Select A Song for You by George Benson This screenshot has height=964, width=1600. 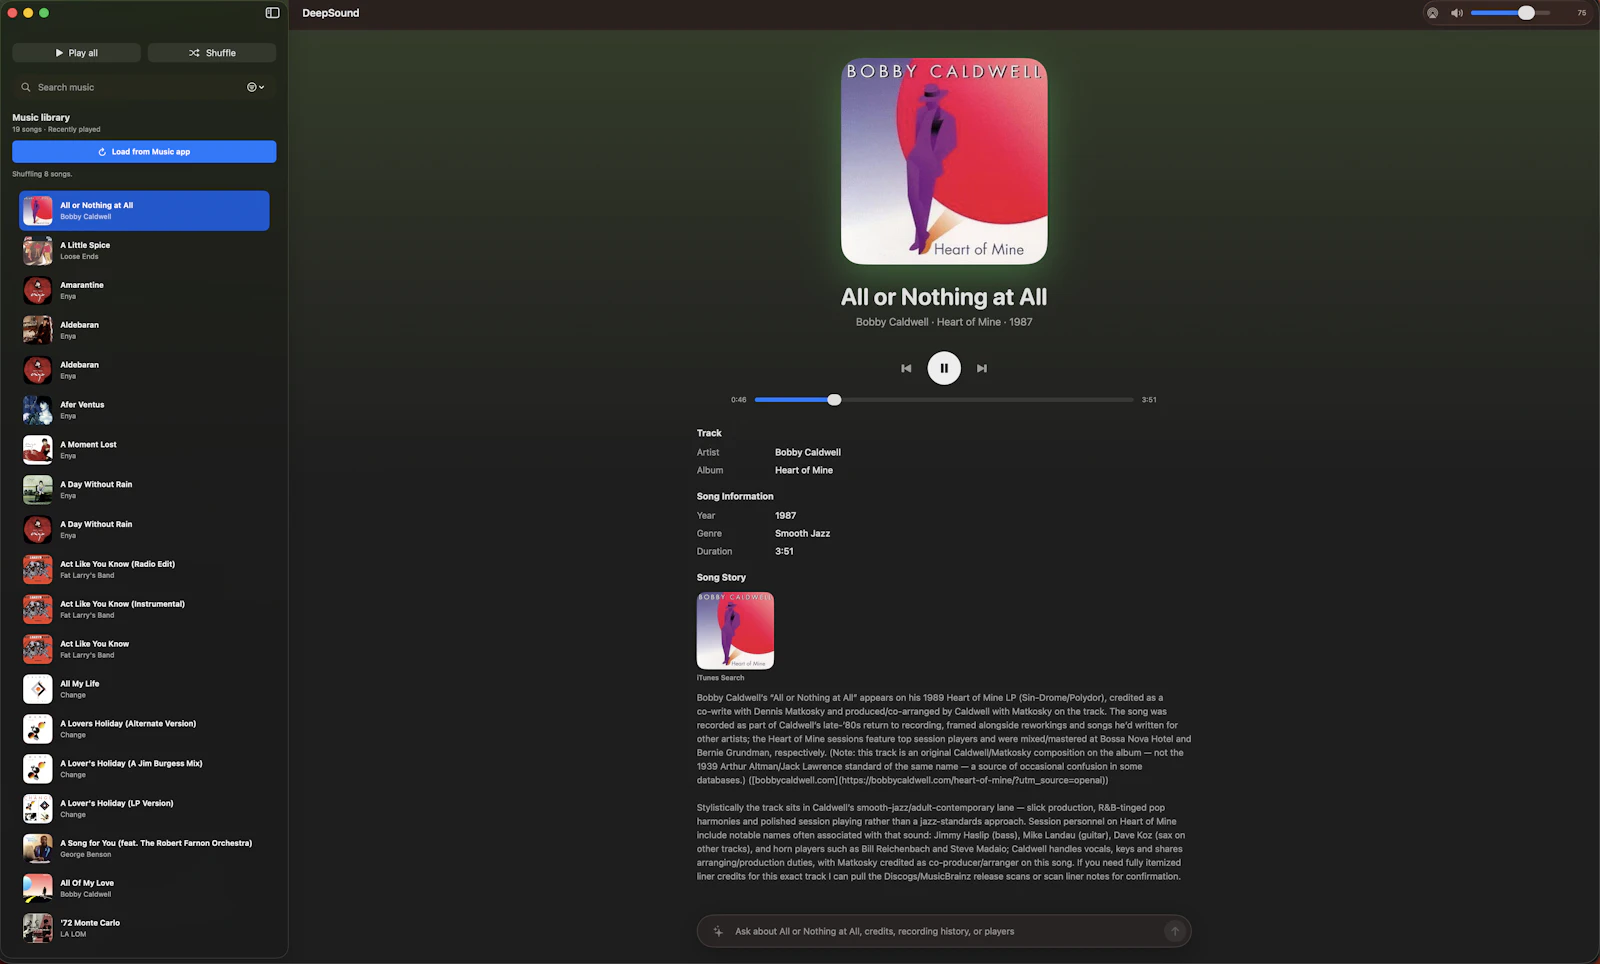(x=144, y=849)
